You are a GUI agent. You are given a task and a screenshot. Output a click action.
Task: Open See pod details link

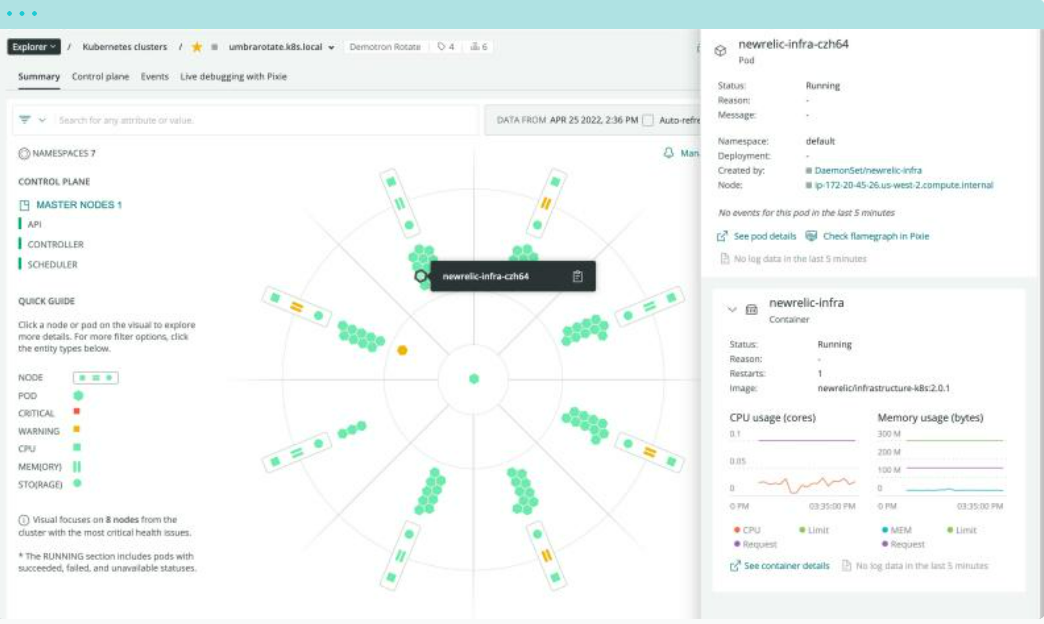[764, 236]
